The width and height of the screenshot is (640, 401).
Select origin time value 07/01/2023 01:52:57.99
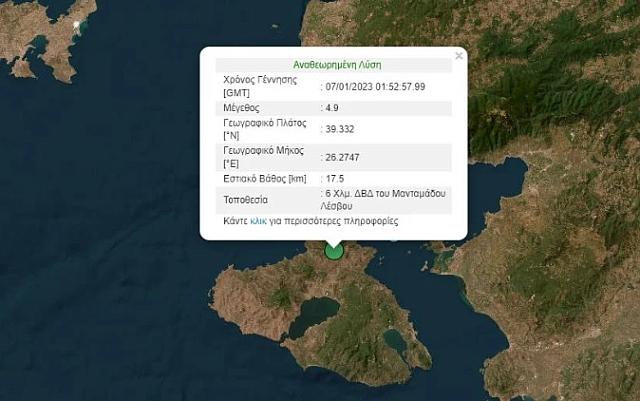(375, 87)
